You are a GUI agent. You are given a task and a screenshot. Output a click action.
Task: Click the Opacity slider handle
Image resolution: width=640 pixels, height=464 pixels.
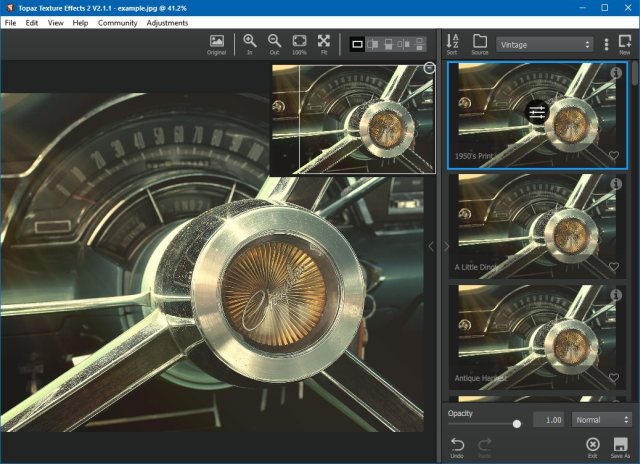coord(517,424)
